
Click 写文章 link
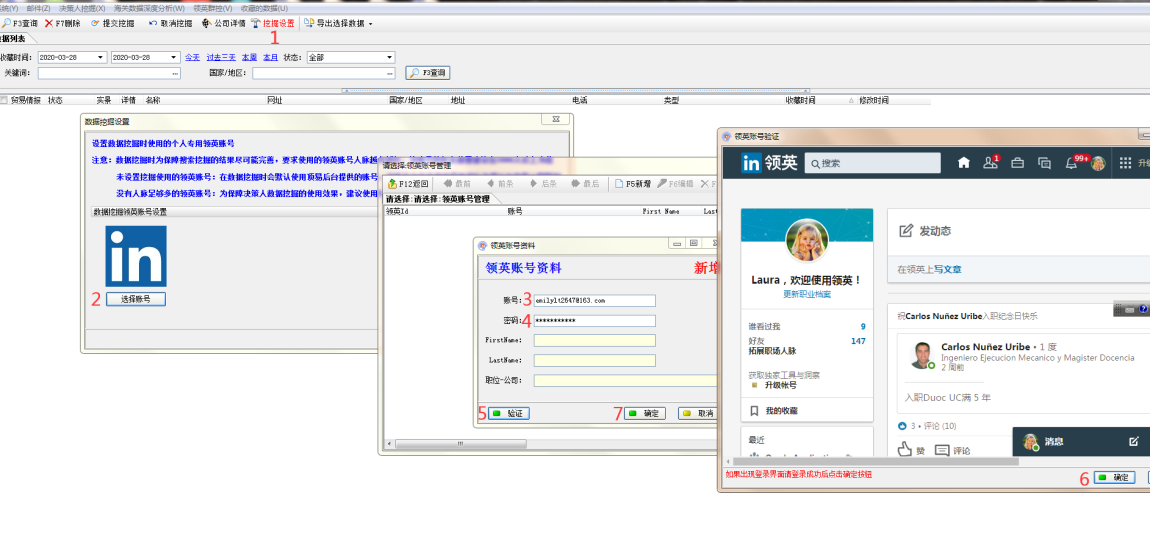(x=948, y=270)
